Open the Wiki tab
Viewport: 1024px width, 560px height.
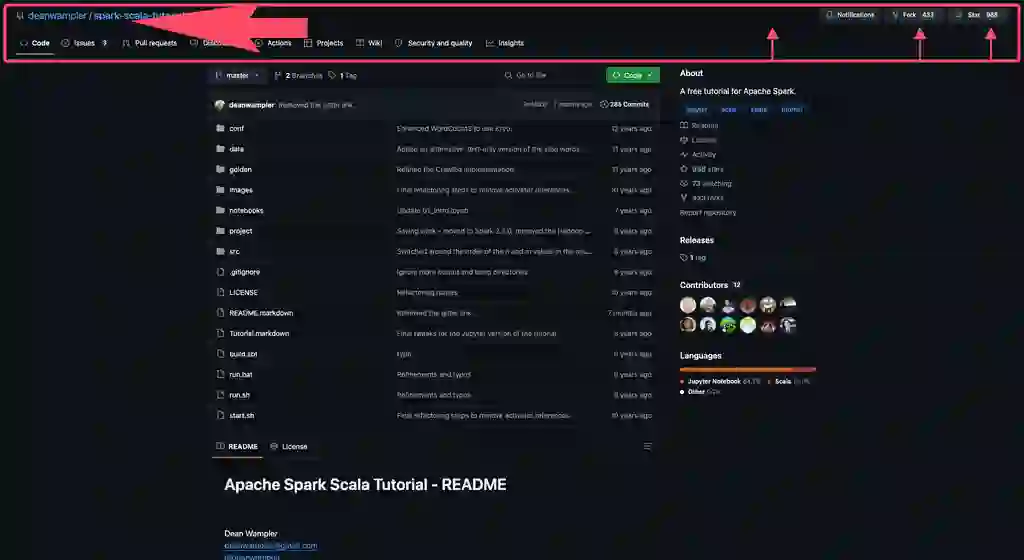pos(369,43)
